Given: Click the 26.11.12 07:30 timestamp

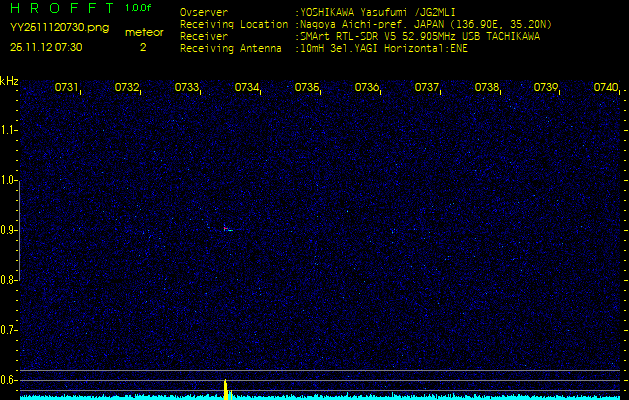Looking at the screenshot, I should tap(46, 46).
